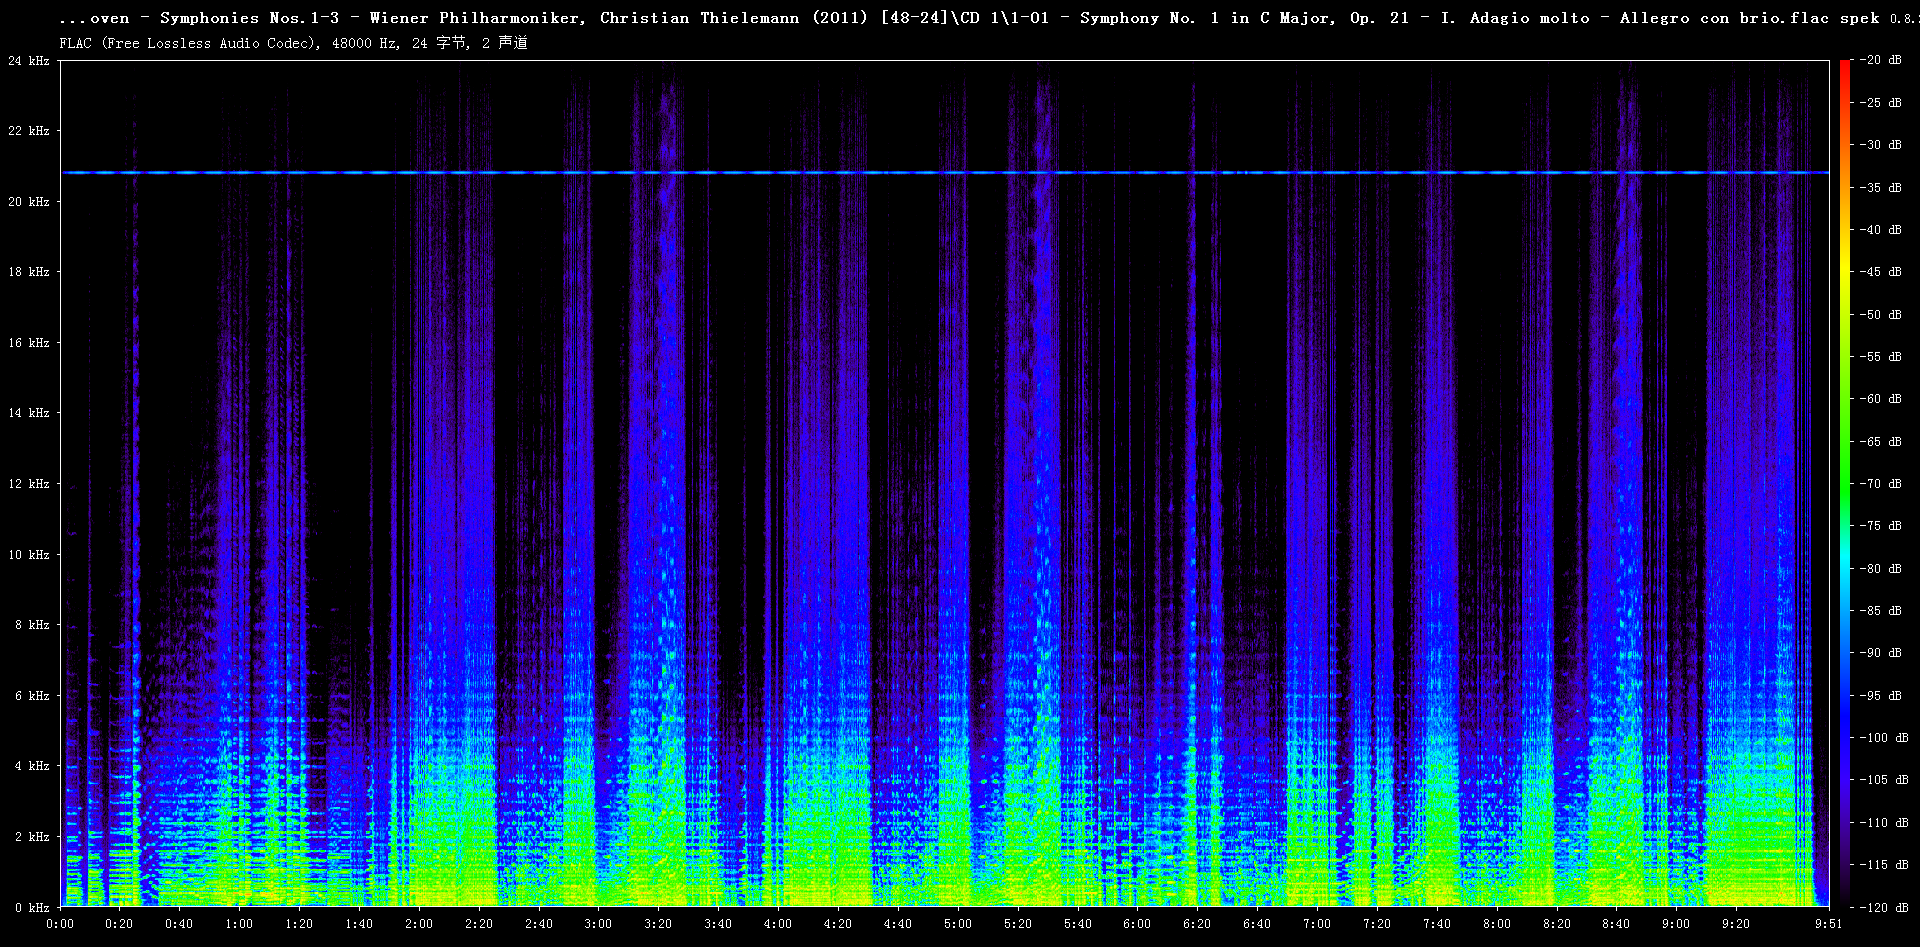Click the 6 kHz frequency axis label

(32, 696)
